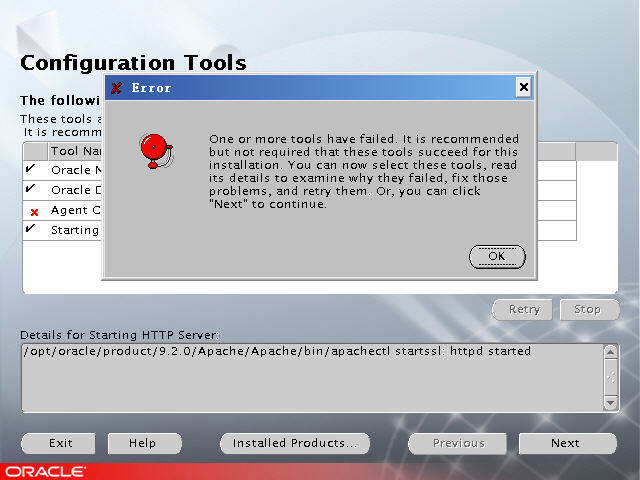Click the checkmark beside the Starting row

point(31,228)
